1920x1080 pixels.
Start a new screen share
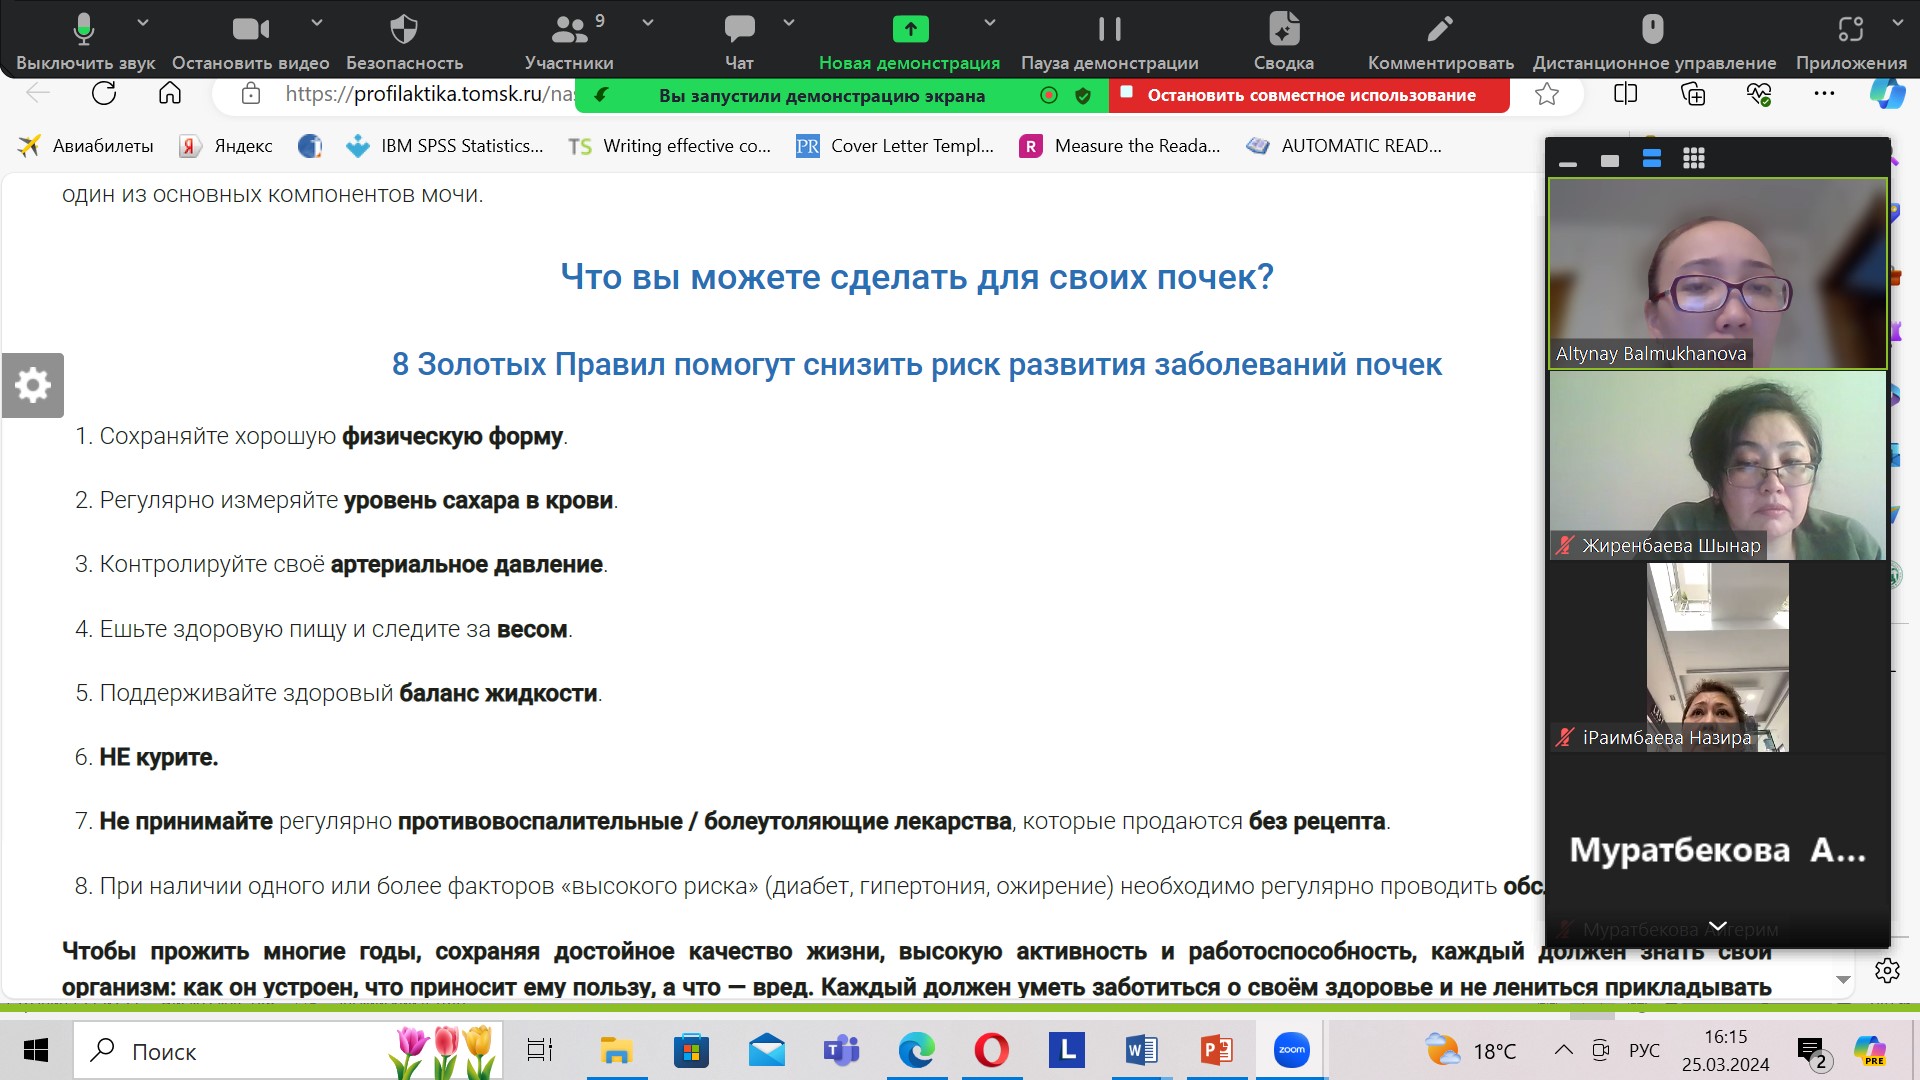pos(909,40)
